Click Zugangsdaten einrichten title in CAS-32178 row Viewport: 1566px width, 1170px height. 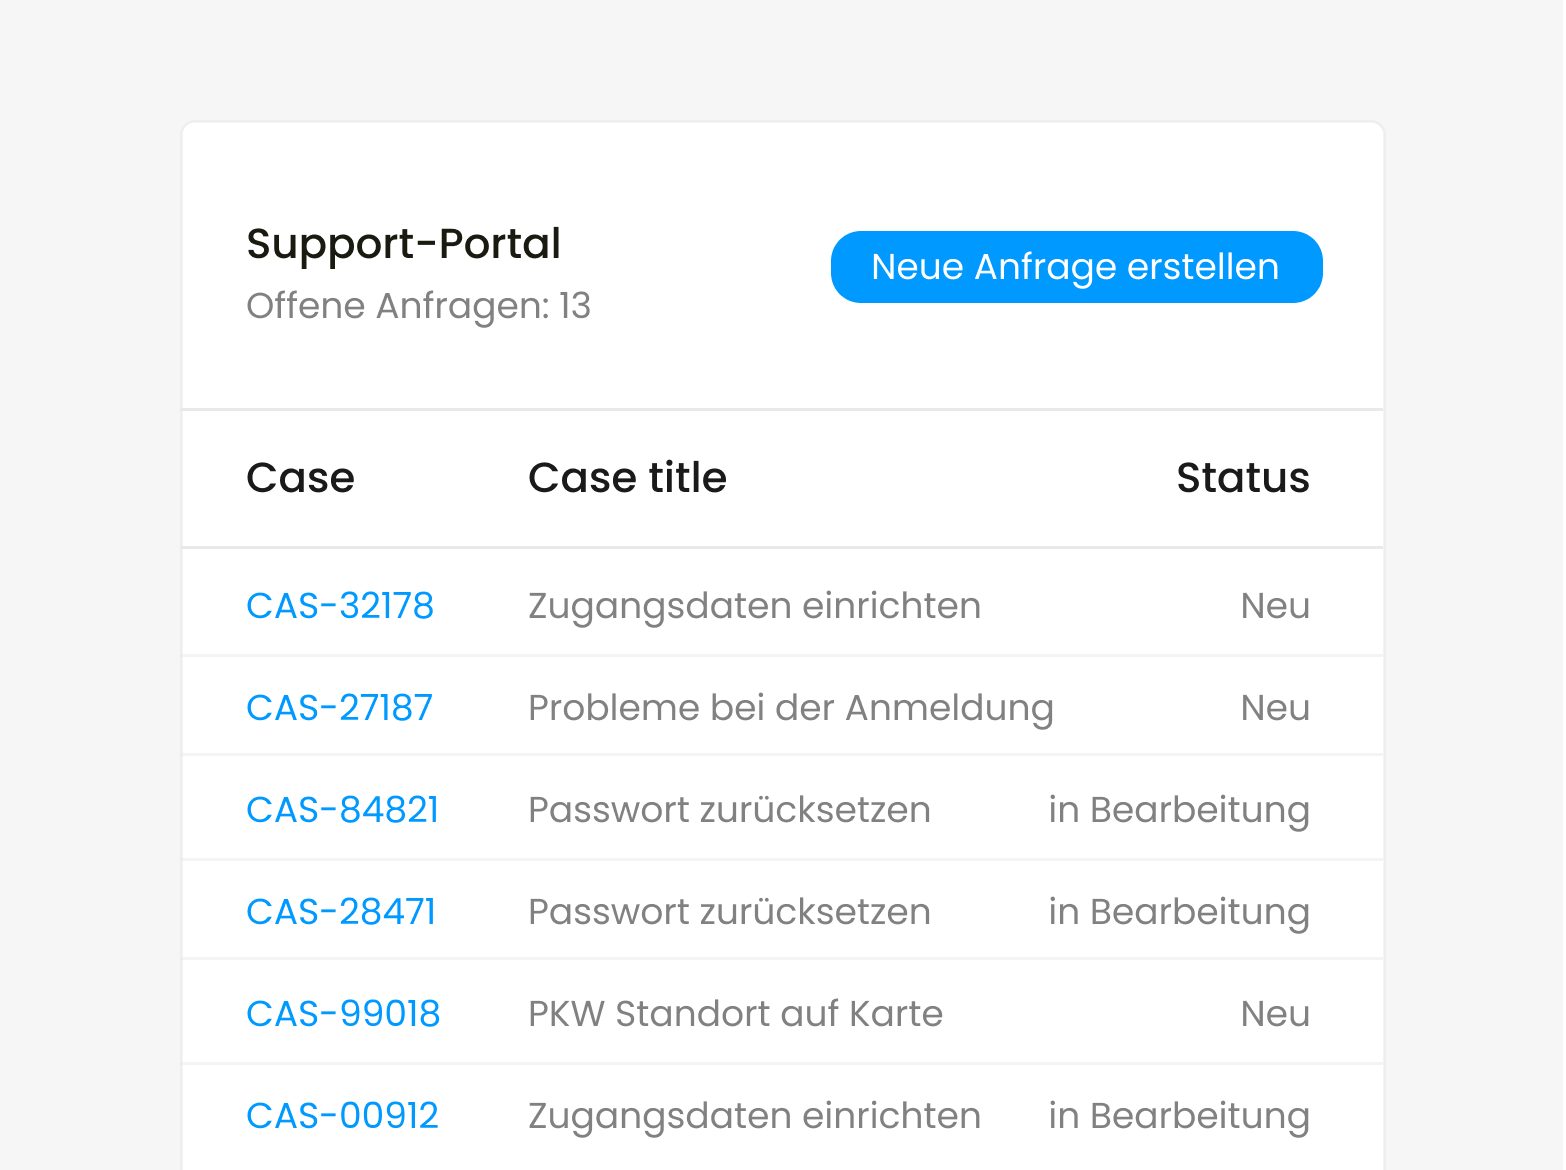(755, 606)
